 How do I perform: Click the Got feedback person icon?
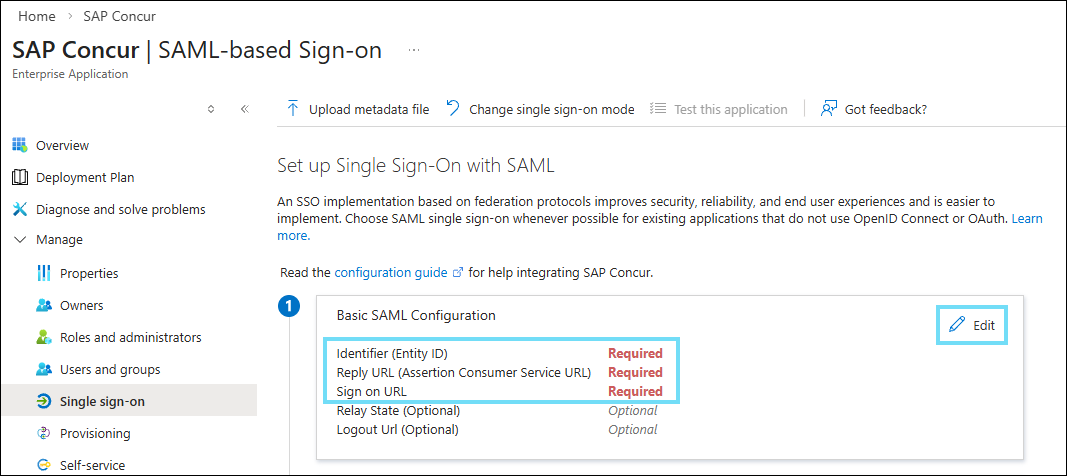[x=828, y=109]
